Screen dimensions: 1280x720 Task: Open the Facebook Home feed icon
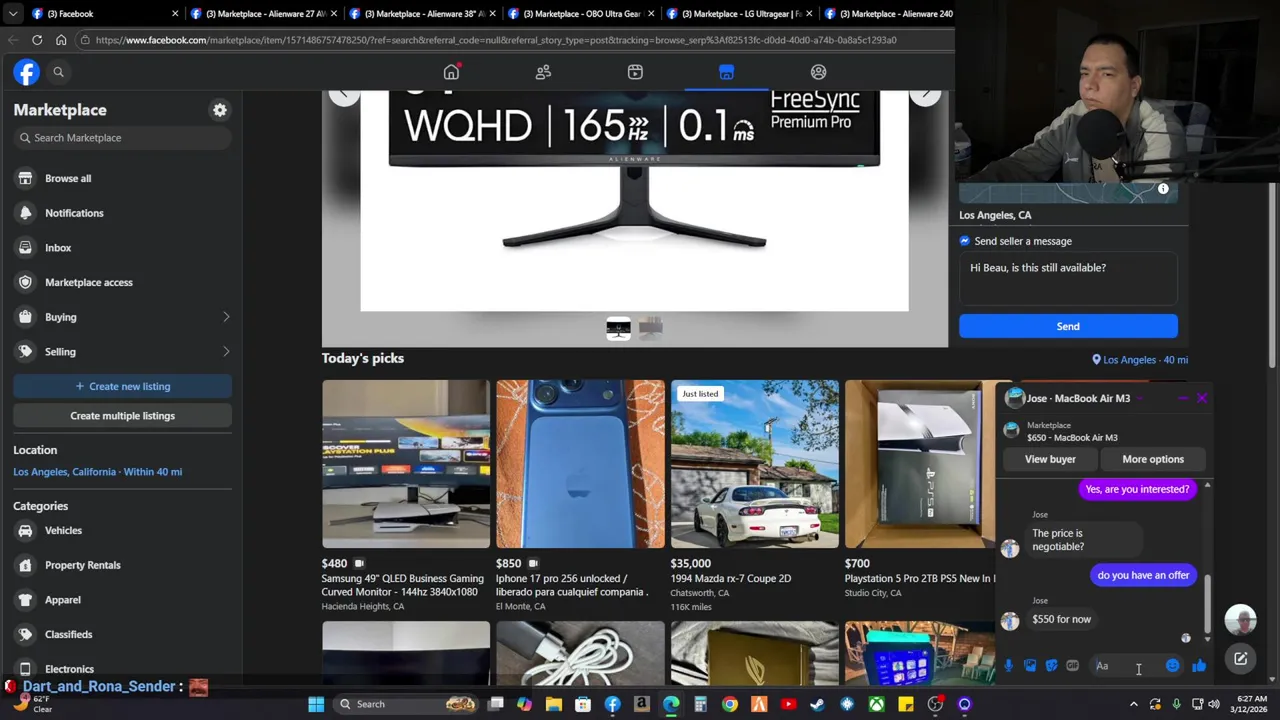click(451, 72)
